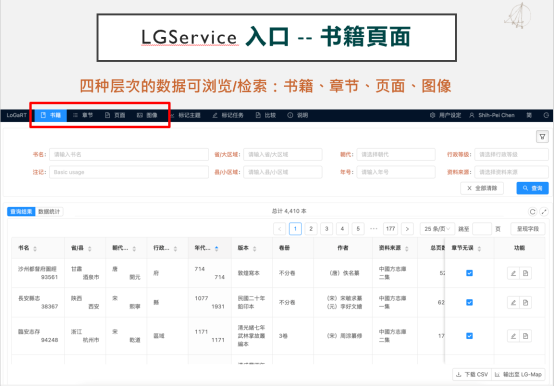
Task: Toggle 章节无误 checkbox for 臨安志存
Action: pyautogui.click(x=469, y=336)
